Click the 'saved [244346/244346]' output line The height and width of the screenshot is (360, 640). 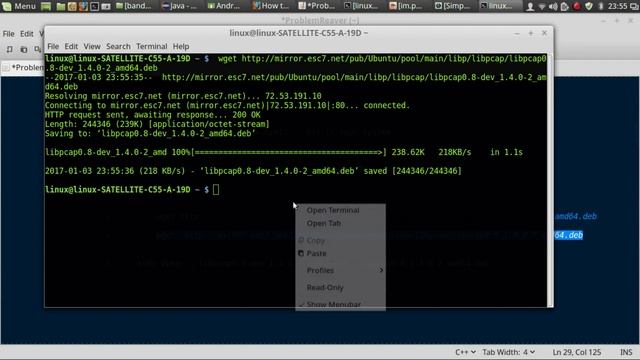pos(253,171)
